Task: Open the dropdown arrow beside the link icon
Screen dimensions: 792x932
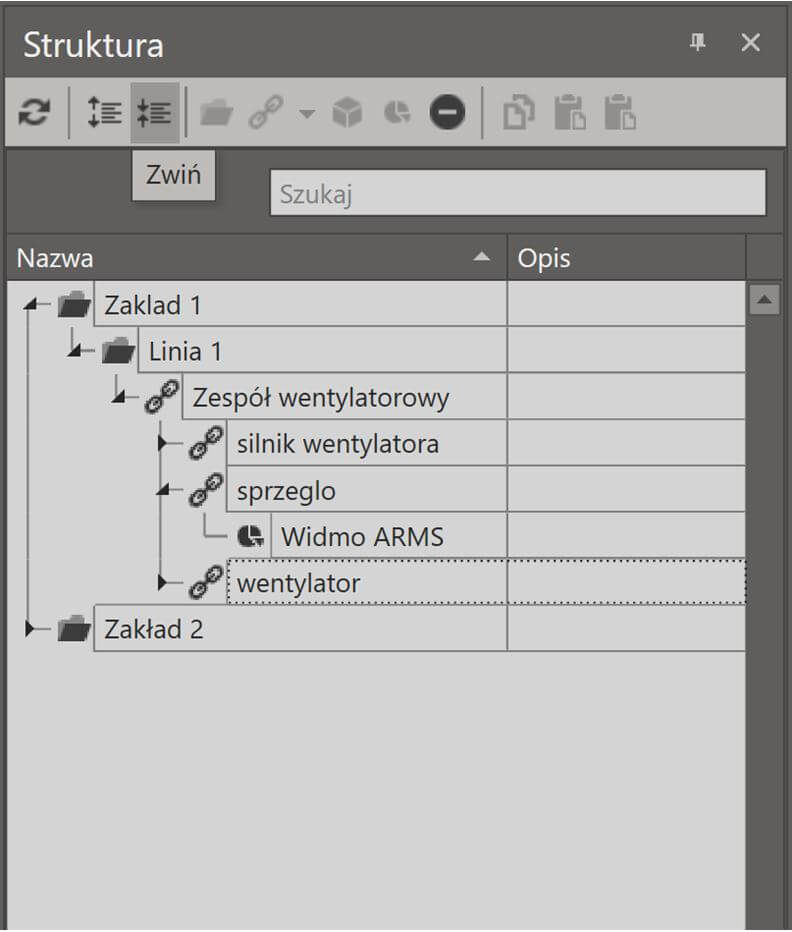Action: 307,113
